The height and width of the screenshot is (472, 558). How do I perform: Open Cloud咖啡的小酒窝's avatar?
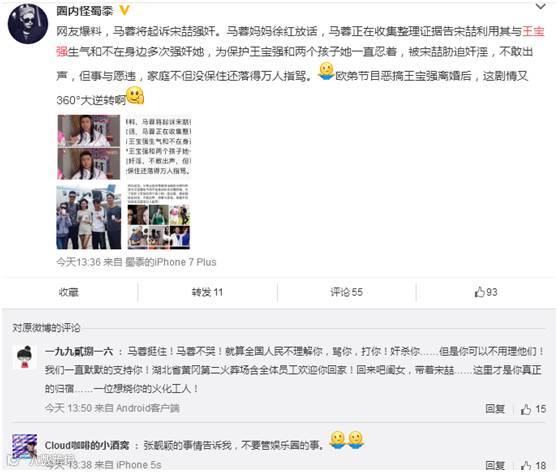[24, 447]
